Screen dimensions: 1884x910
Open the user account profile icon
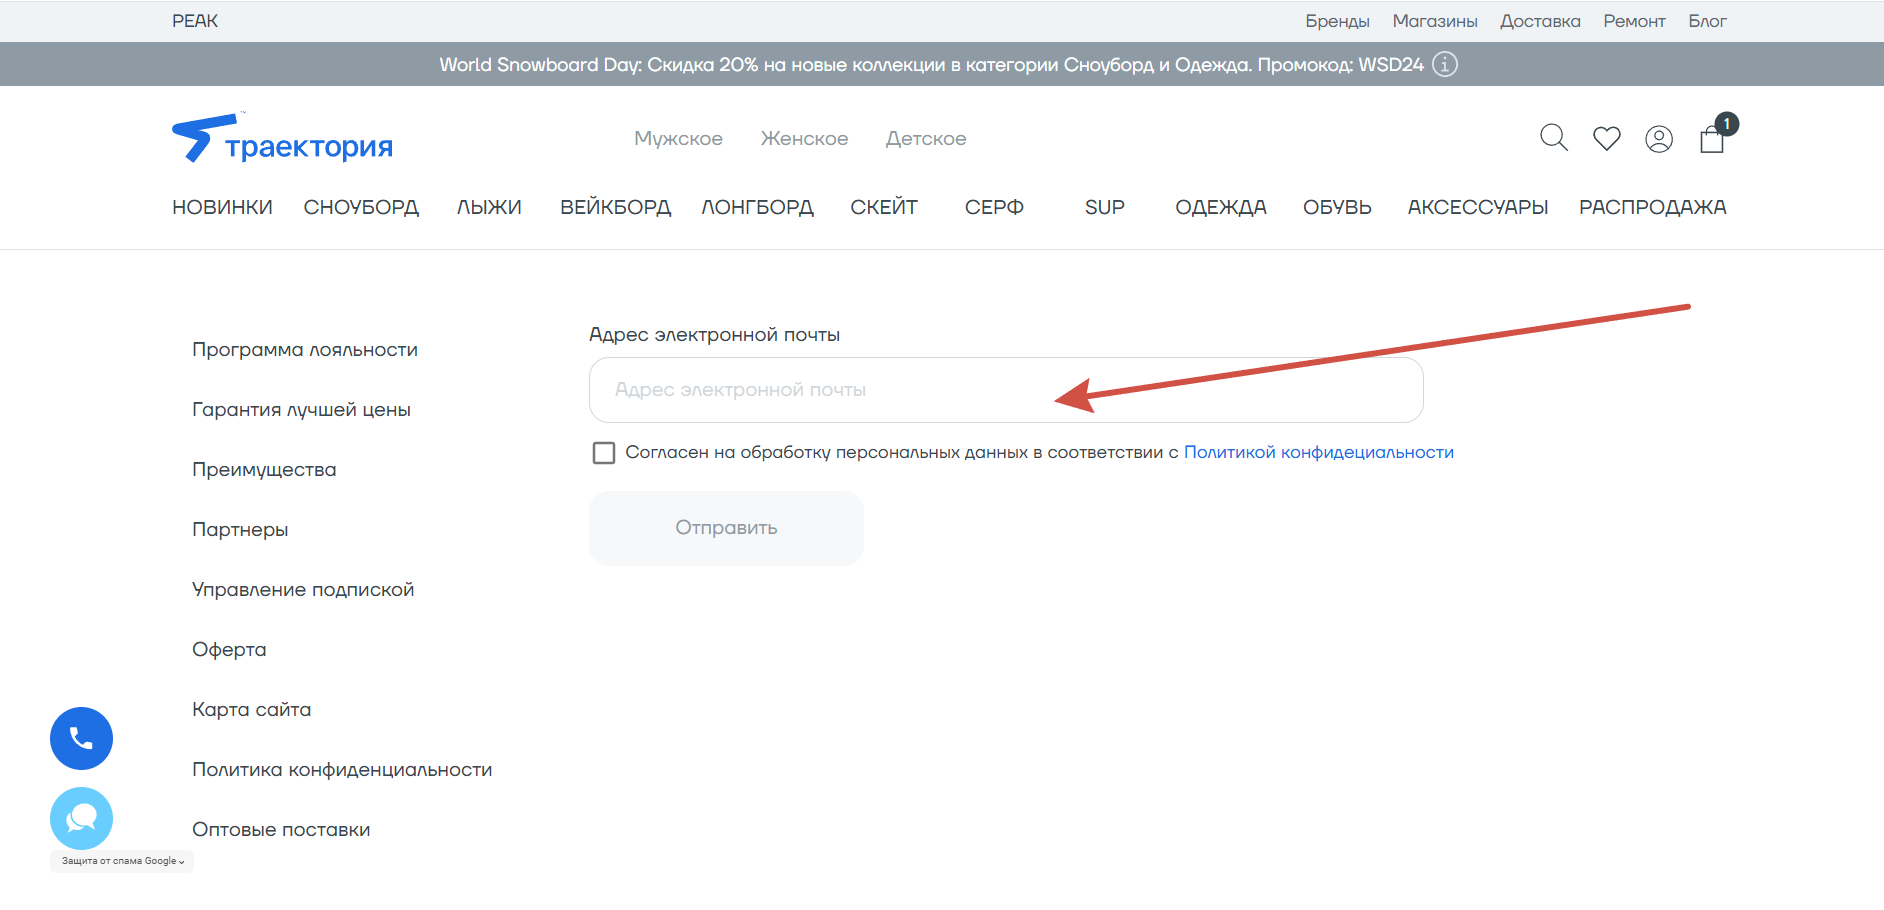click(1659, 139)
